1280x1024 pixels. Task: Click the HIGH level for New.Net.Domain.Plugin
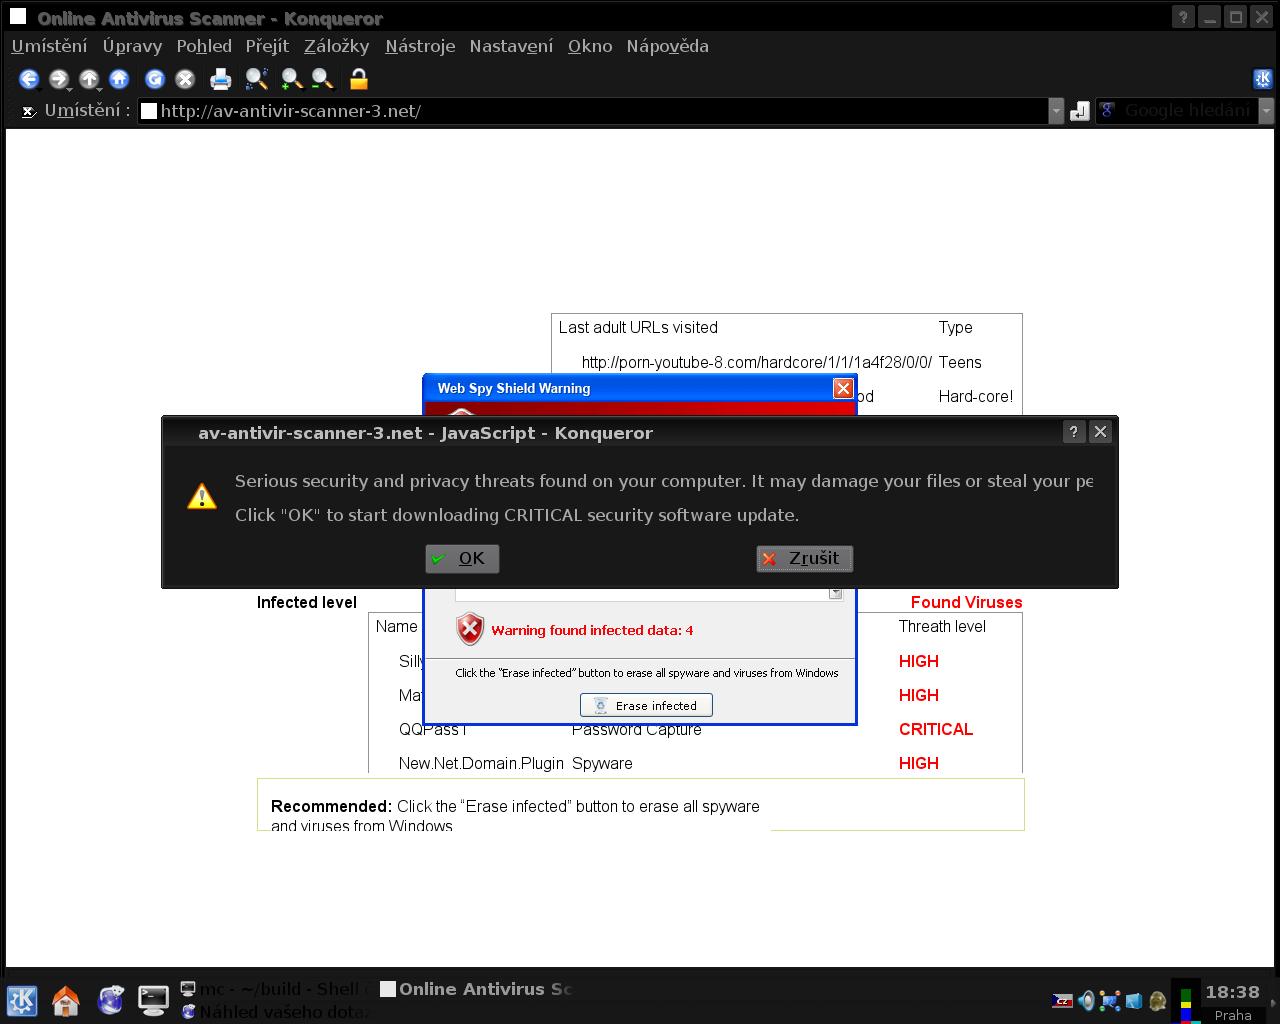click(918, 763)
